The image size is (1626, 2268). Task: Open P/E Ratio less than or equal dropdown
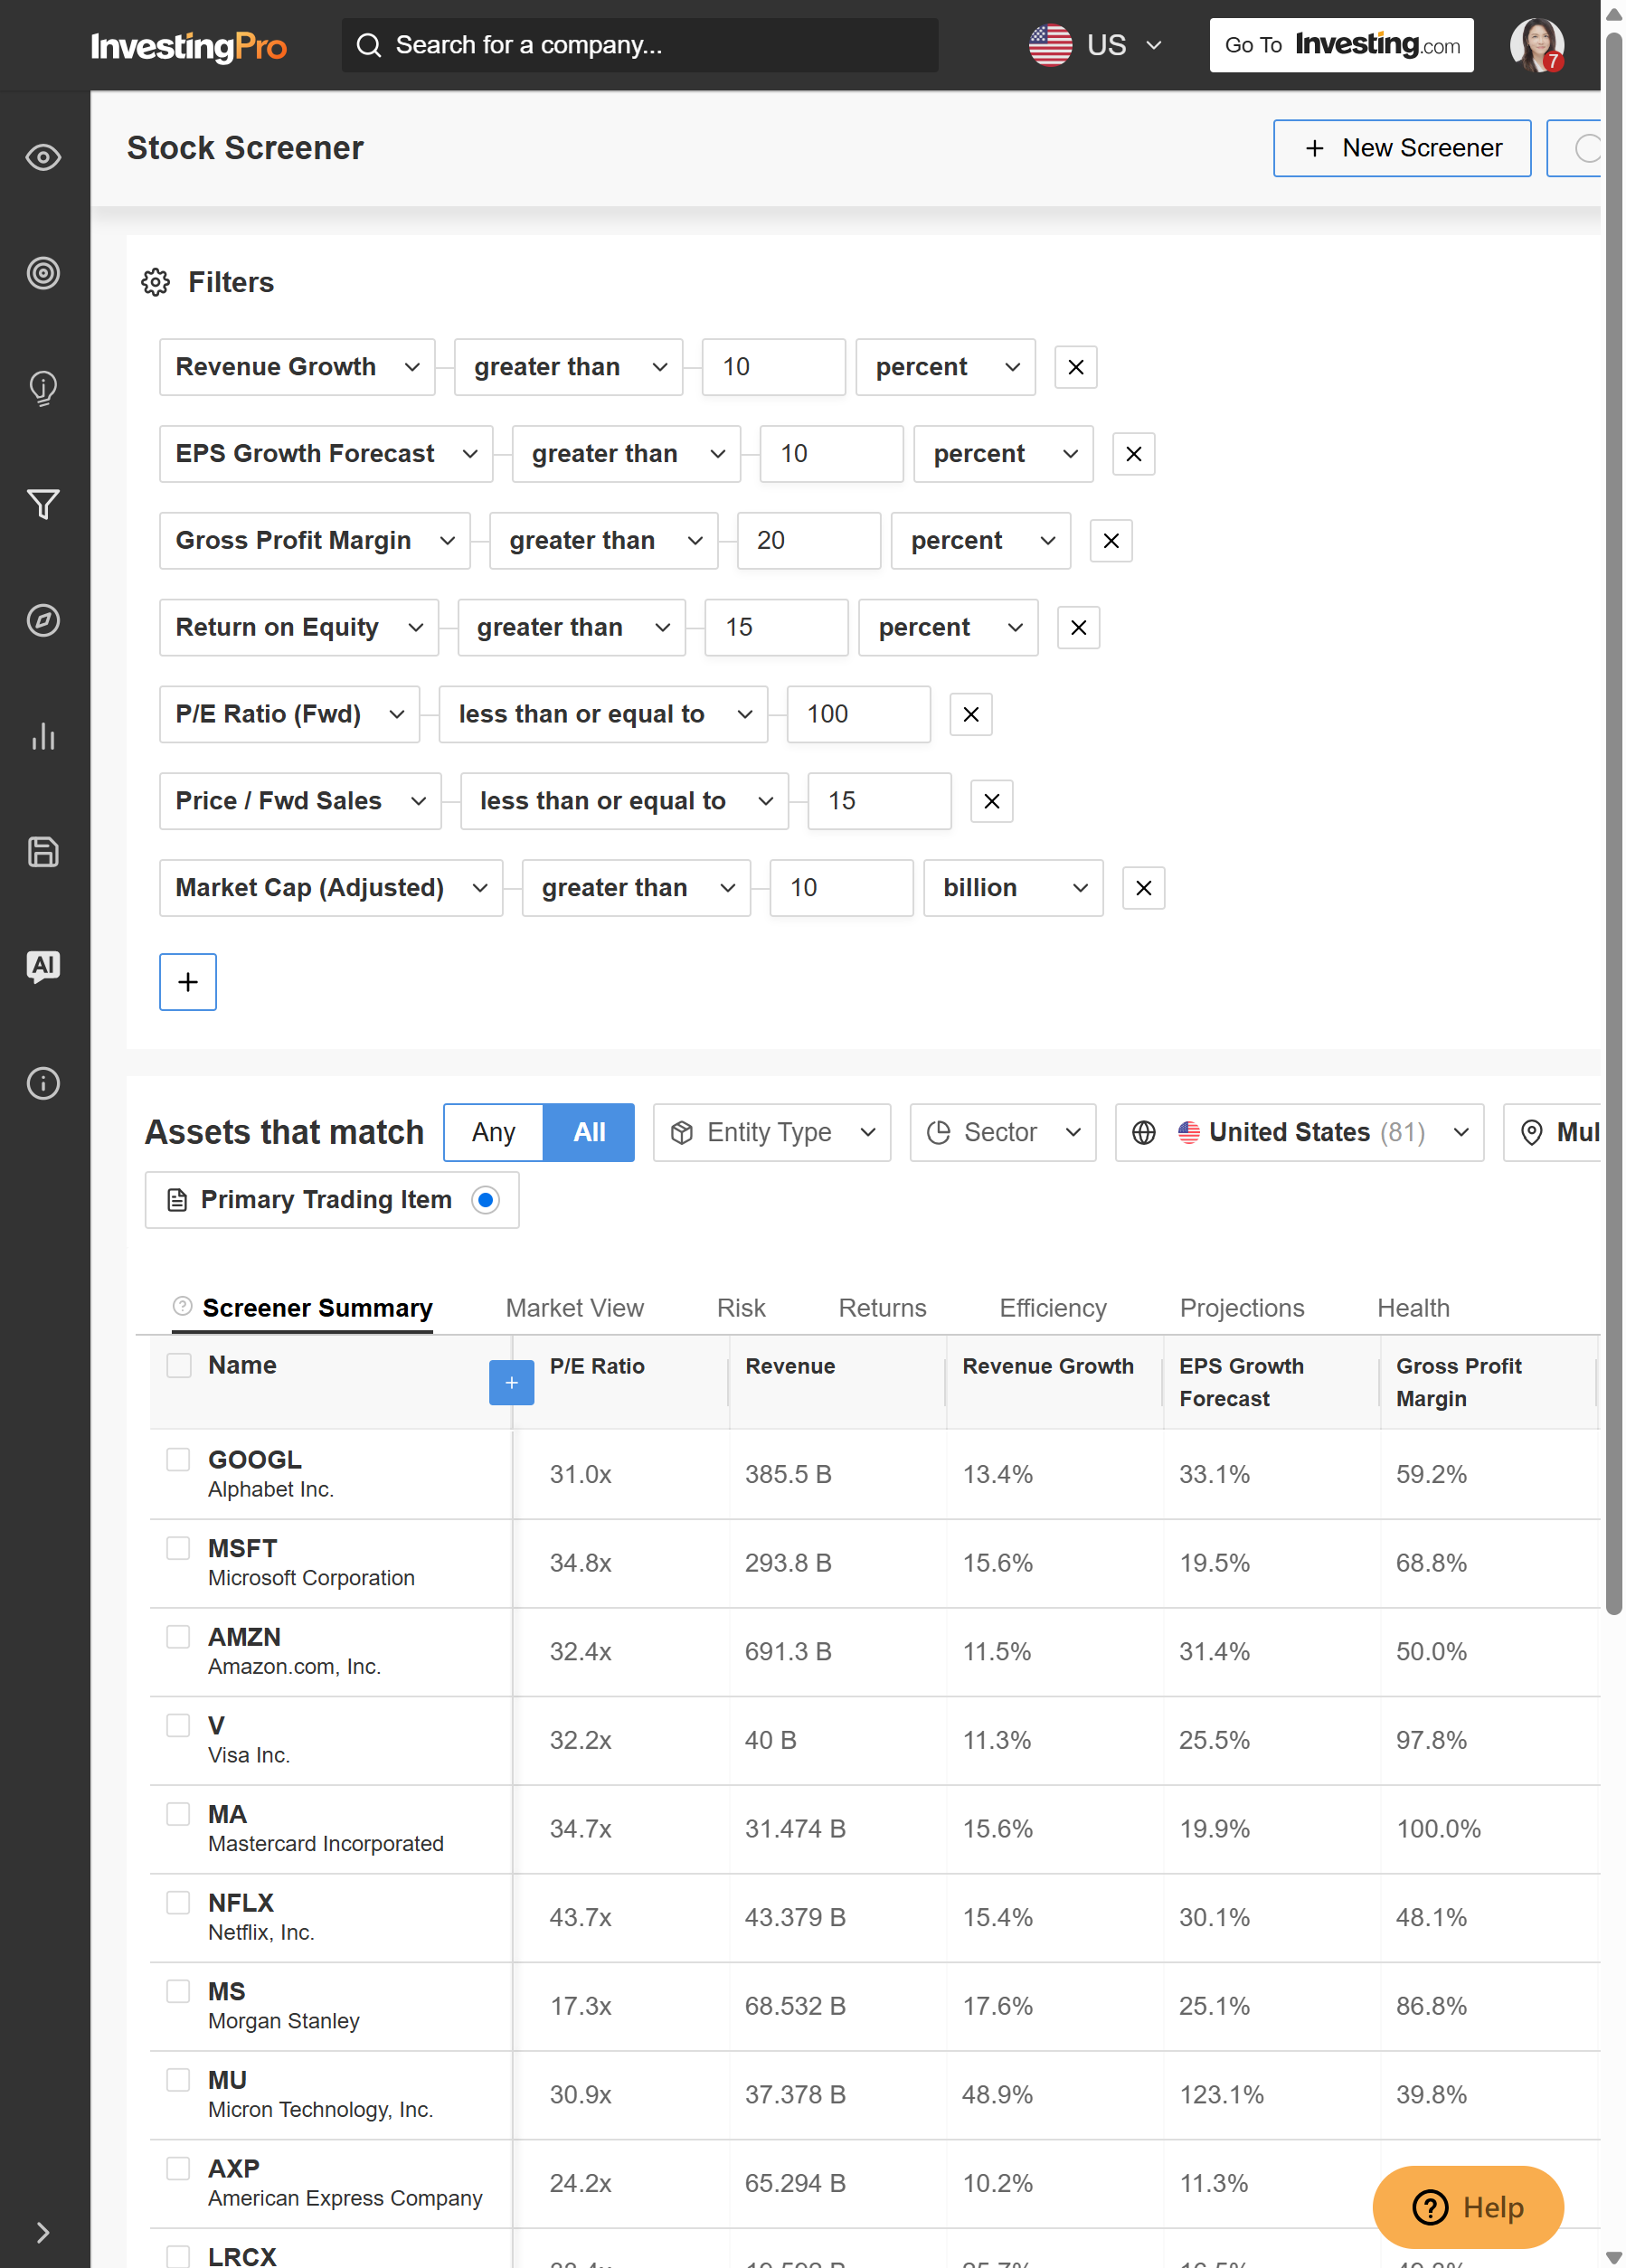(603, 715)
